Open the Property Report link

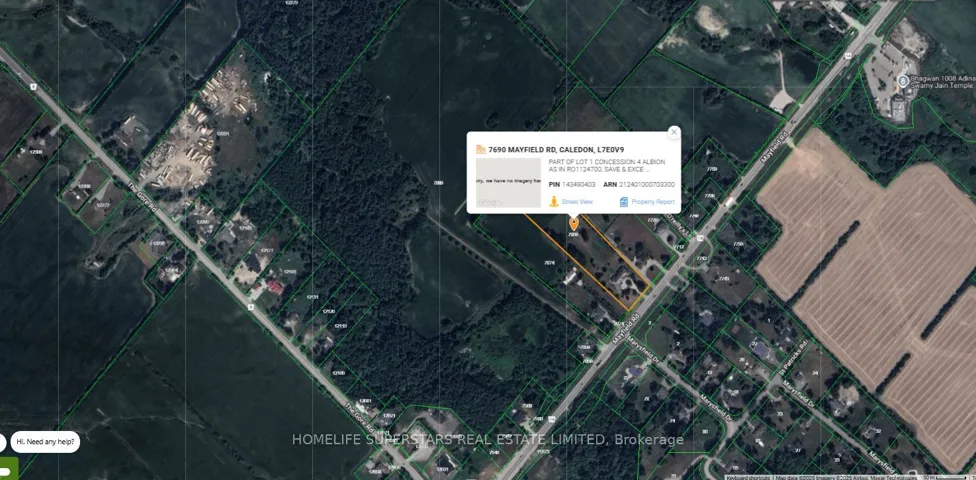tap(652, 202)
